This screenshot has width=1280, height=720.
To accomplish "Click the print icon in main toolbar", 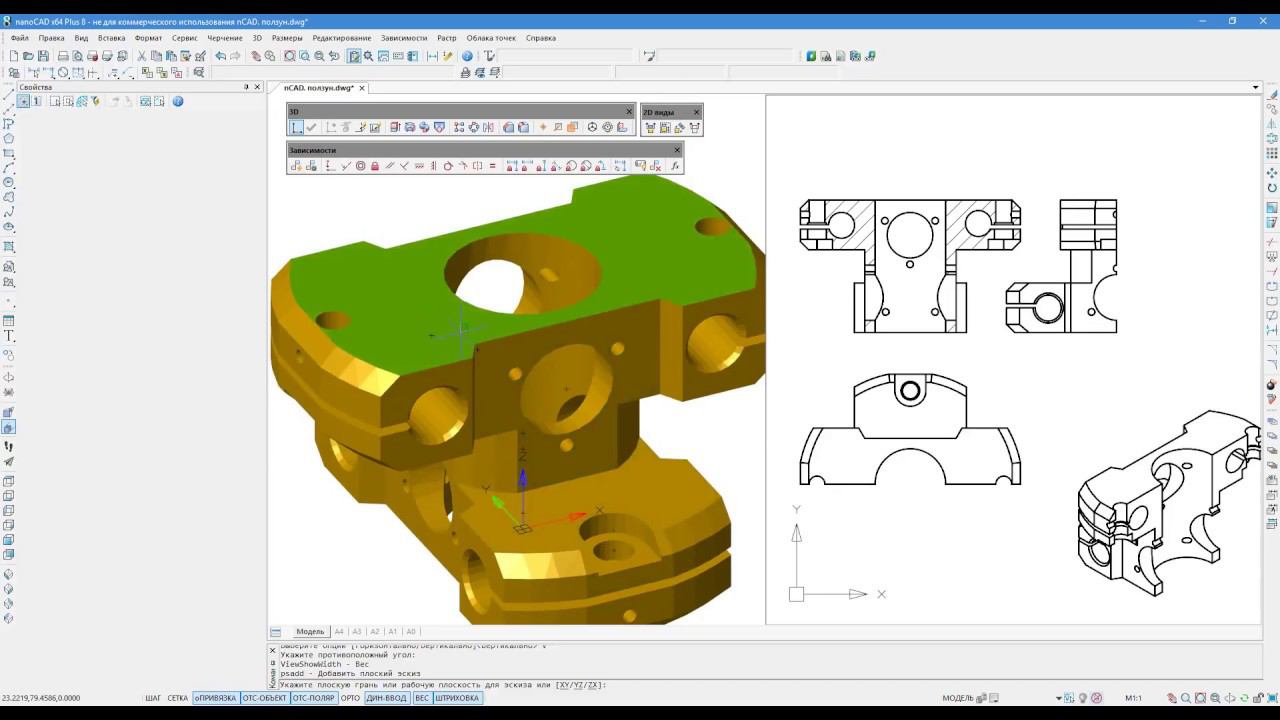I will click(63, 56).
